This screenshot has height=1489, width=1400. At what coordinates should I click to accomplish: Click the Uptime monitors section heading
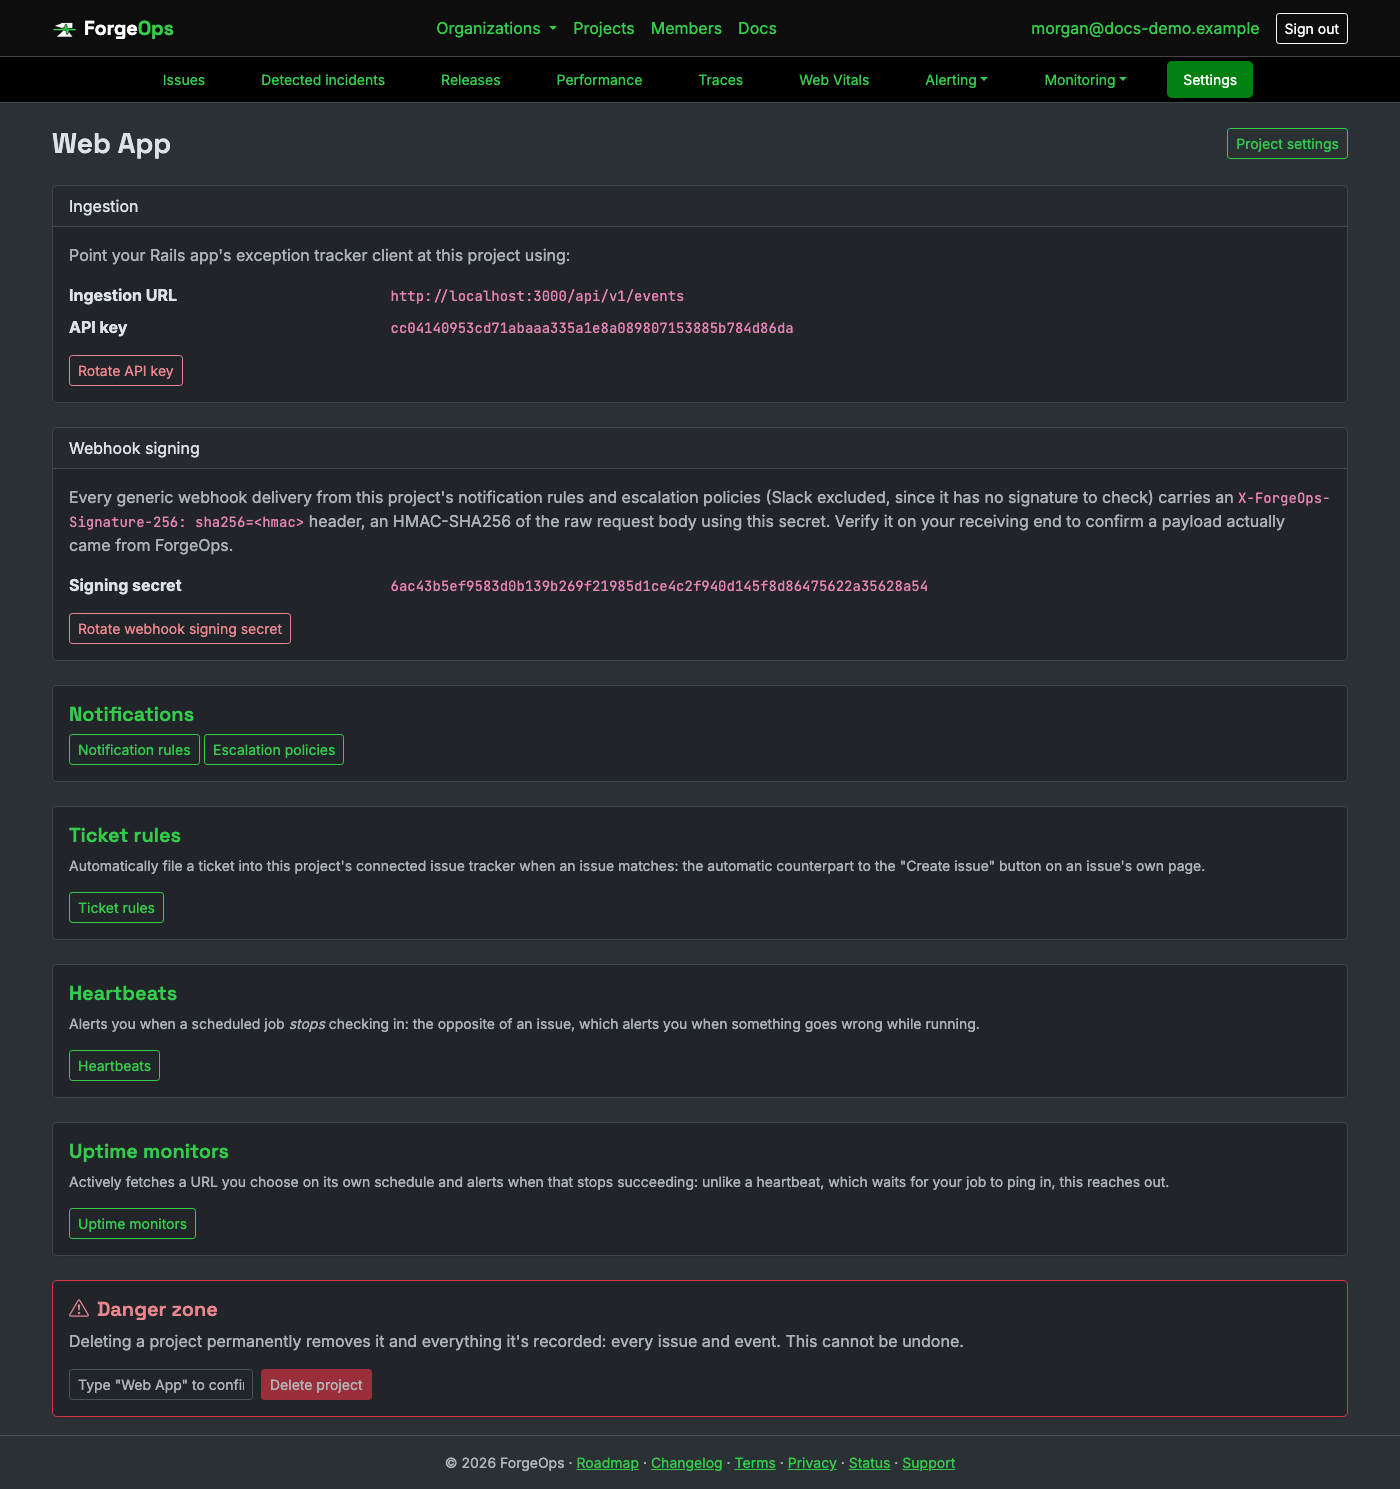click(149, 1151)
